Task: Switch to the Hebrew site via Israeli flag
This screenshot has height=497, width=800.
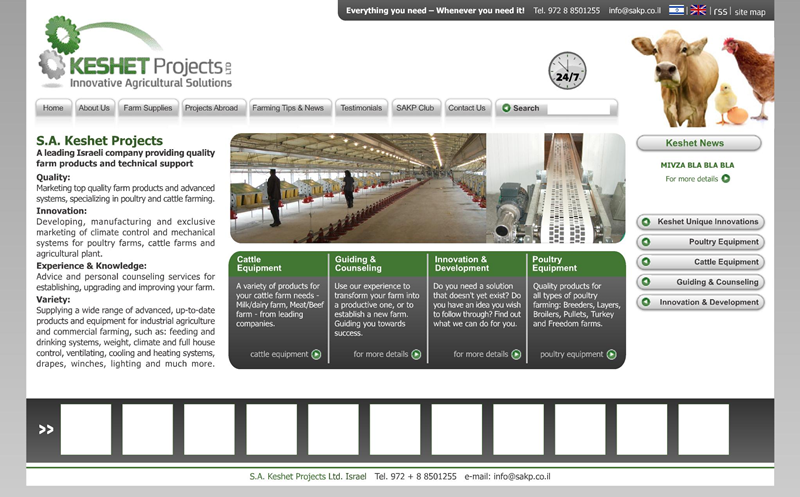Action: point(677,10)
